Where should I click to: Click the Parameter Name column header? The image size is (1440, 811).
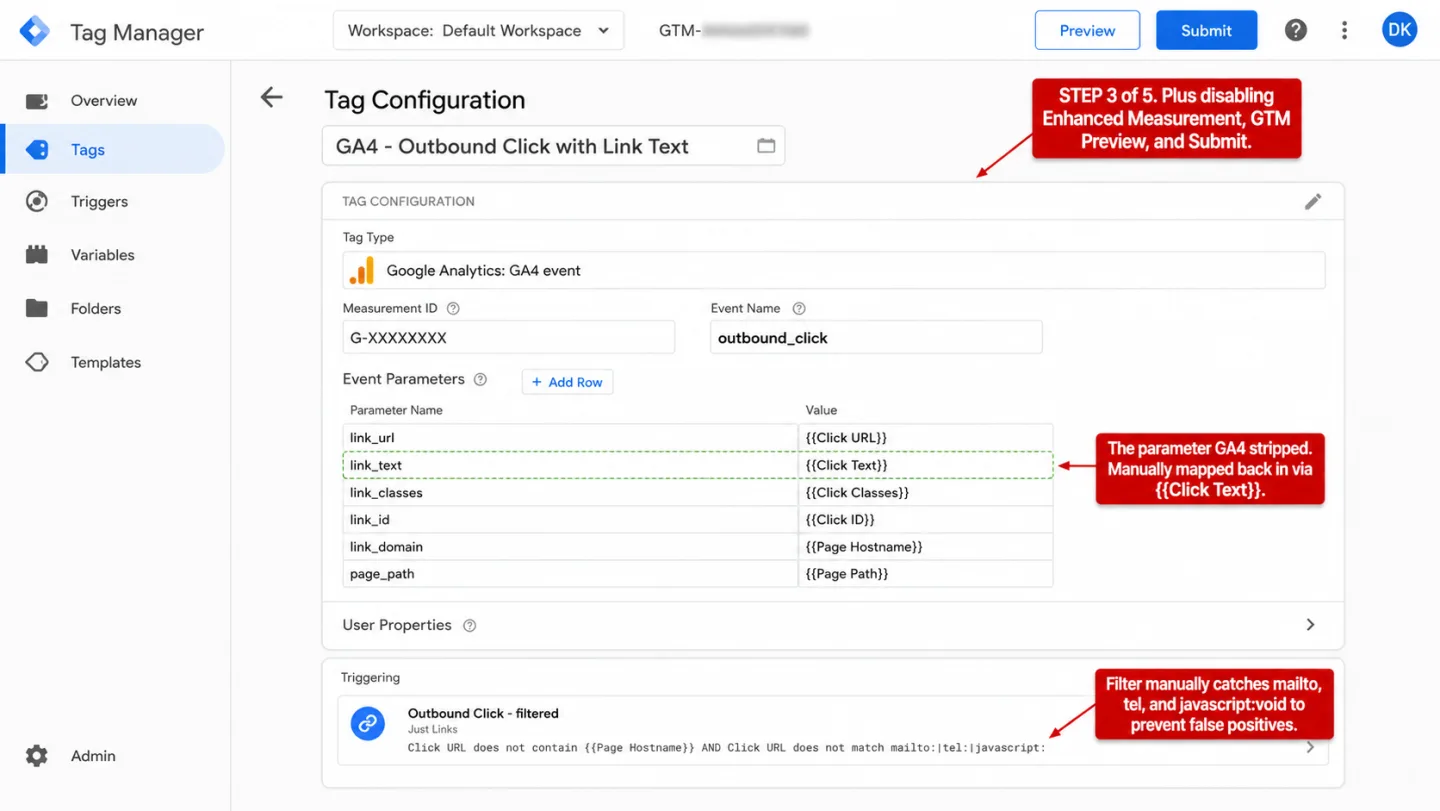point(396,410)
